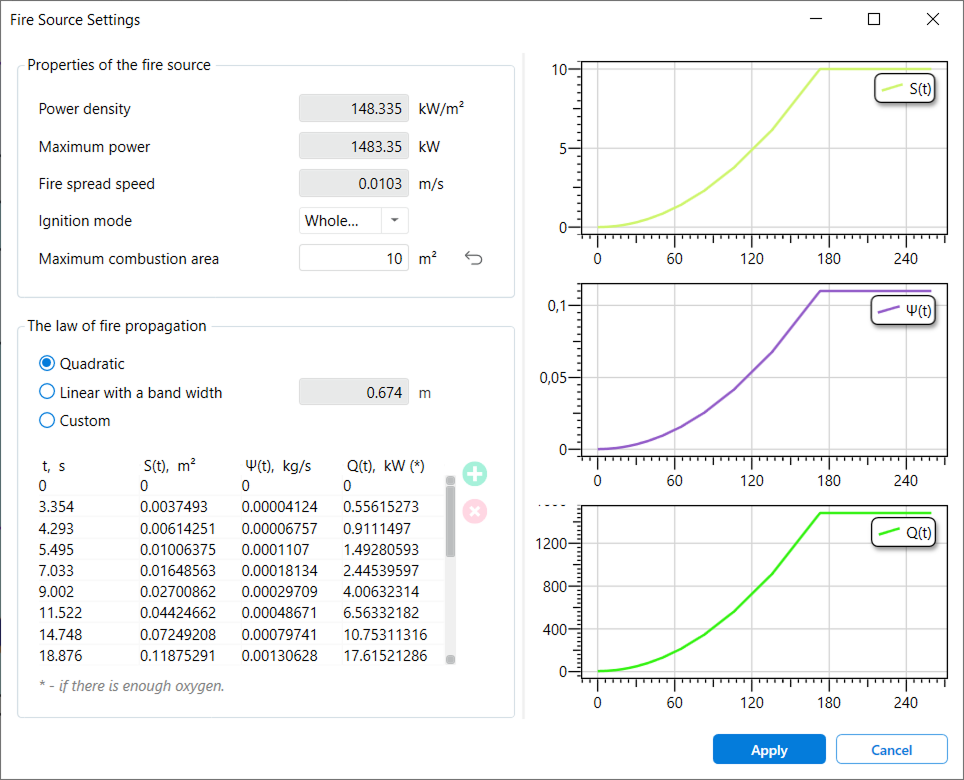The width and height of the screenshot is (964, 780).
Task: Click the propagation table scrollbar thumb
Action: pos(450,520)
